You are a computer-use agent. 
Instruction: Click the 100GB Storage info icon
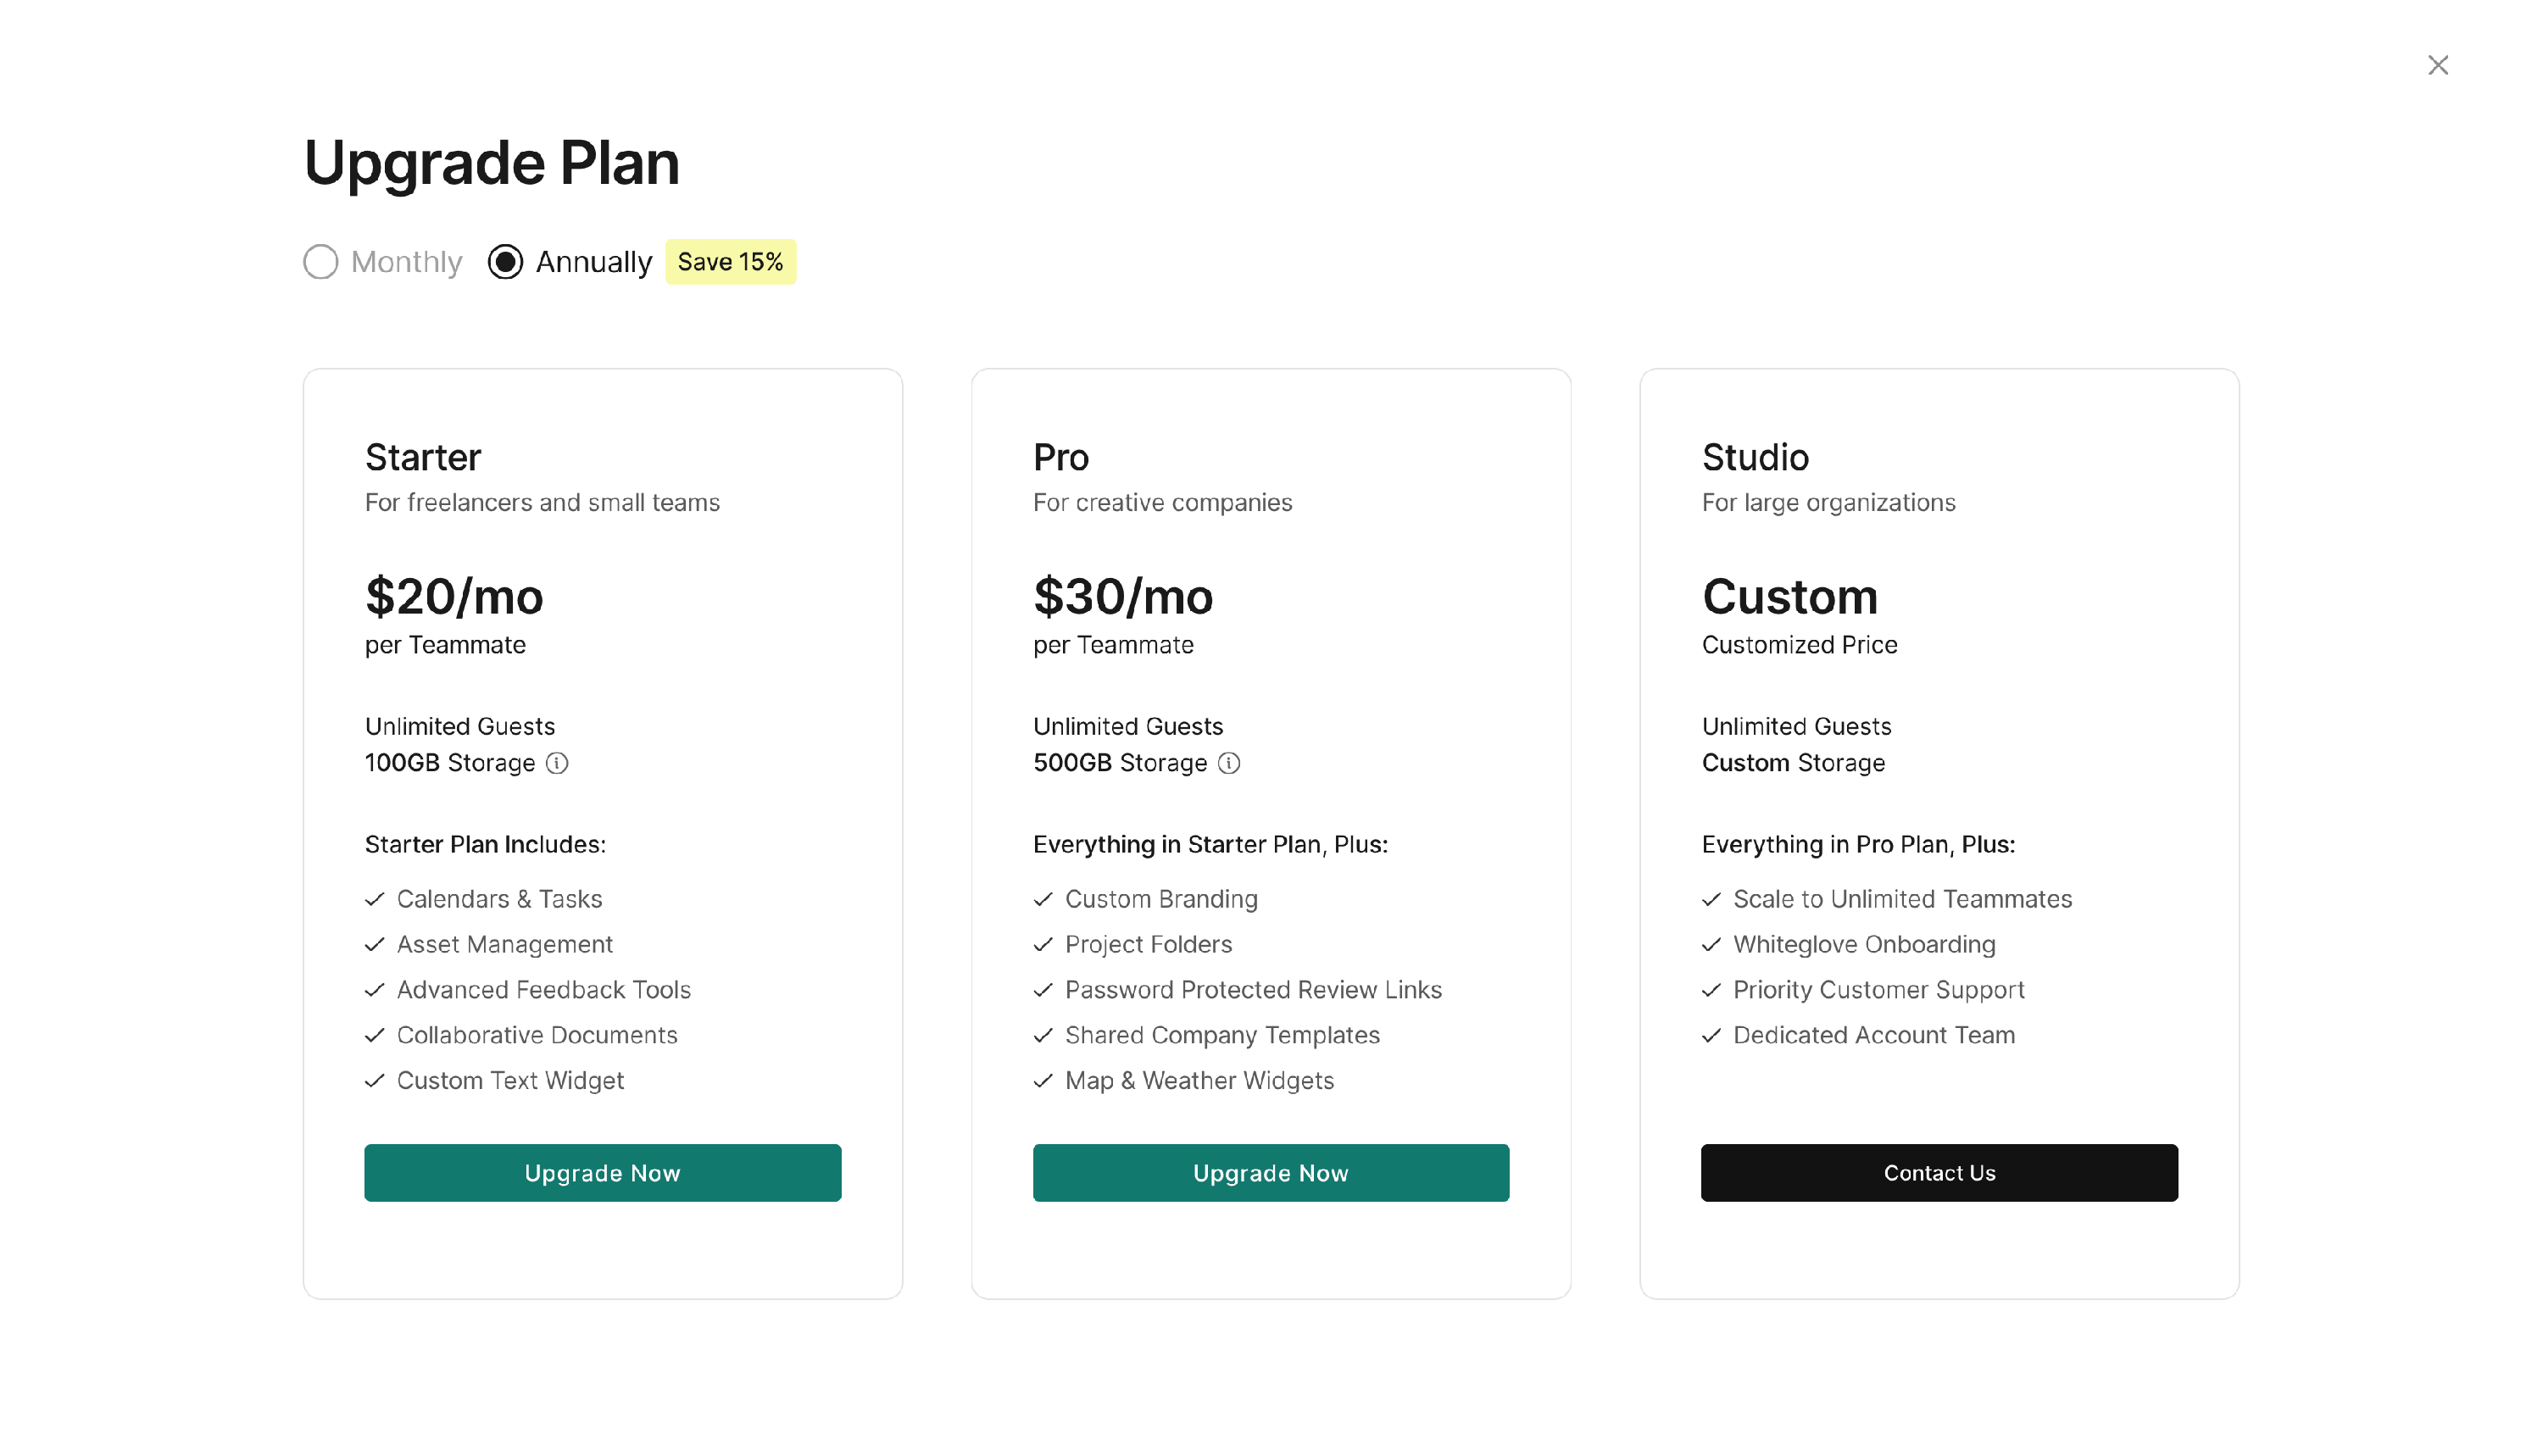557,763
